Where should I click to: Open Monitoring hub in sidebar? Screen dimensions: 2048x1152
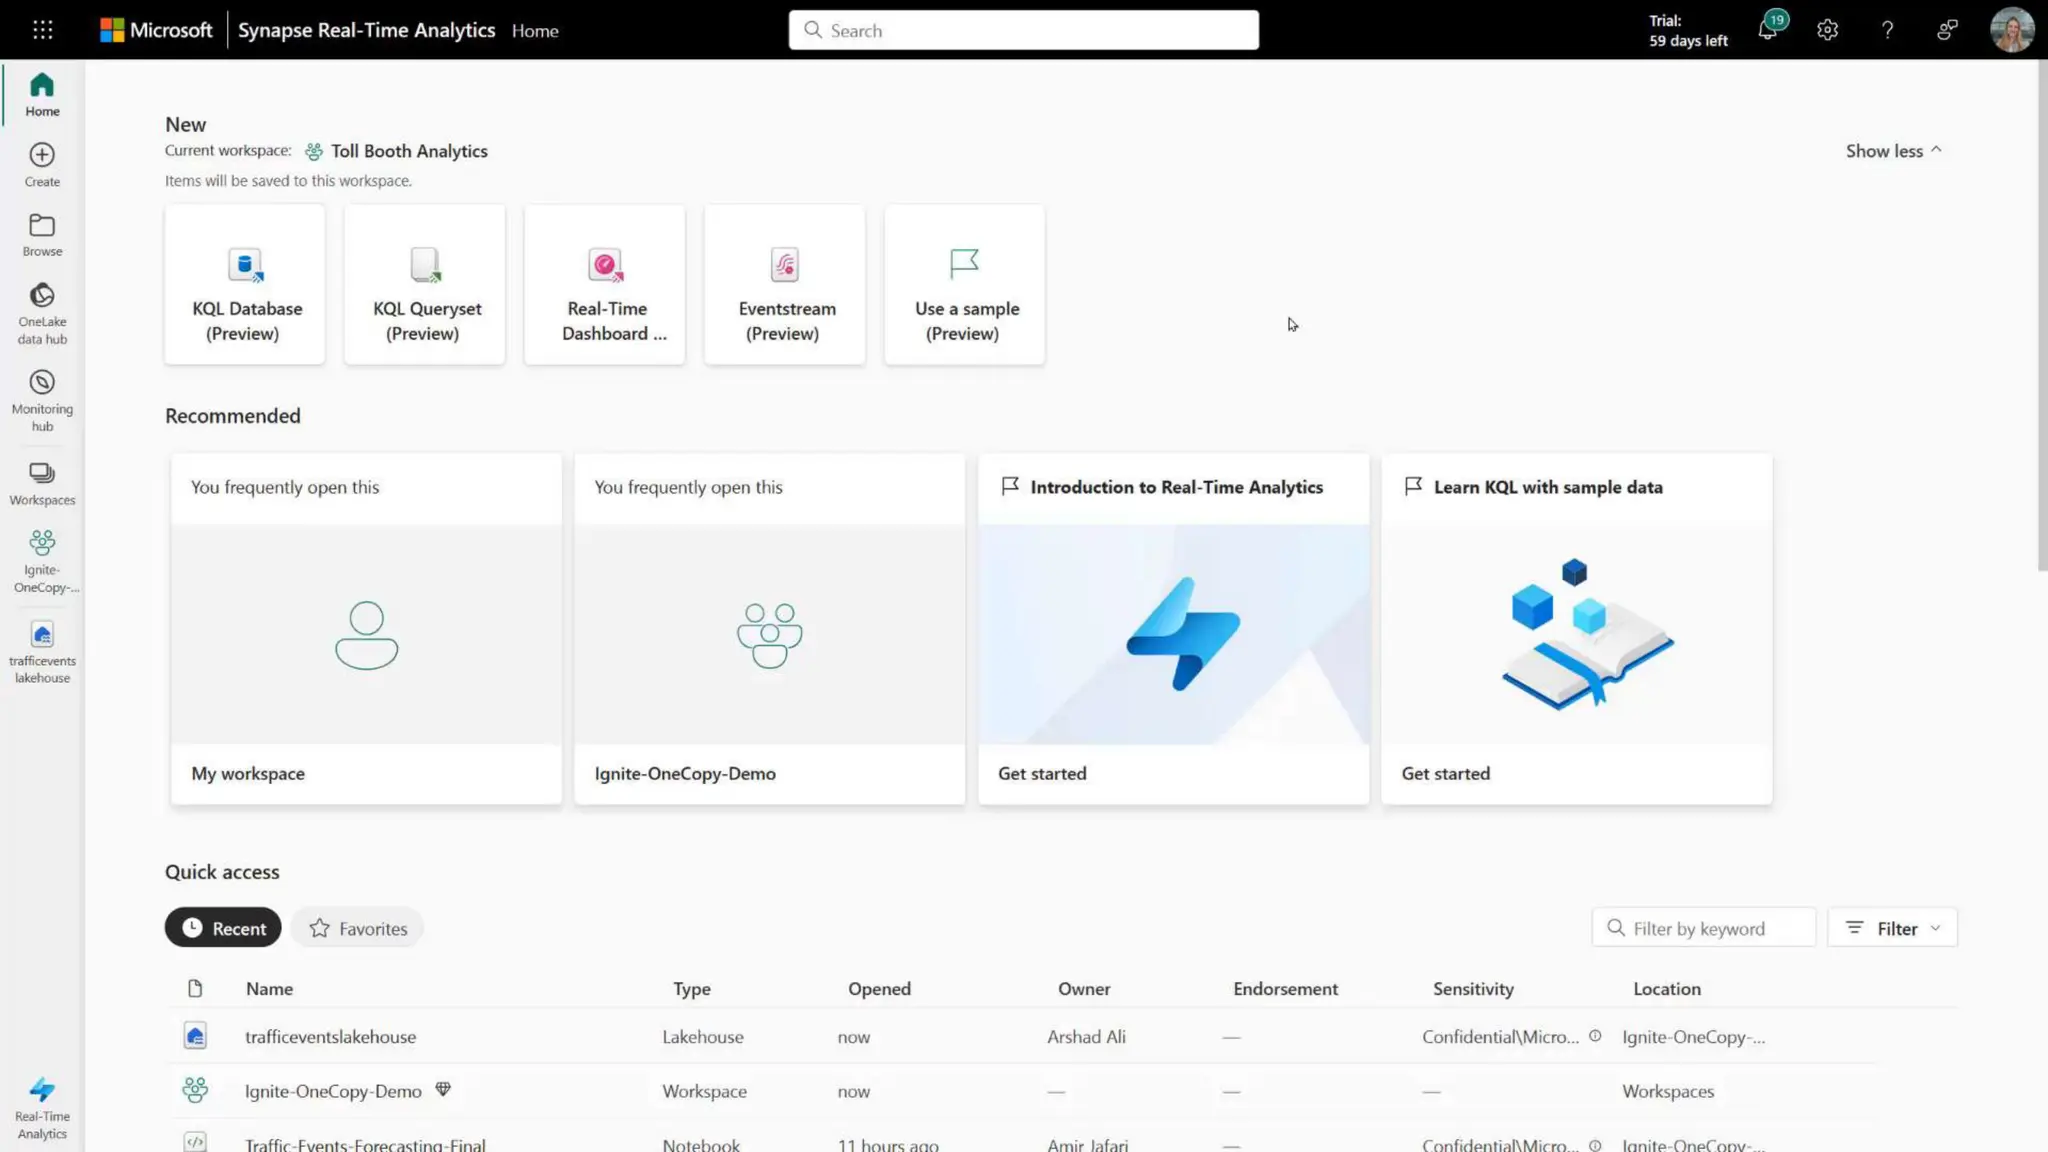point(42,400)
